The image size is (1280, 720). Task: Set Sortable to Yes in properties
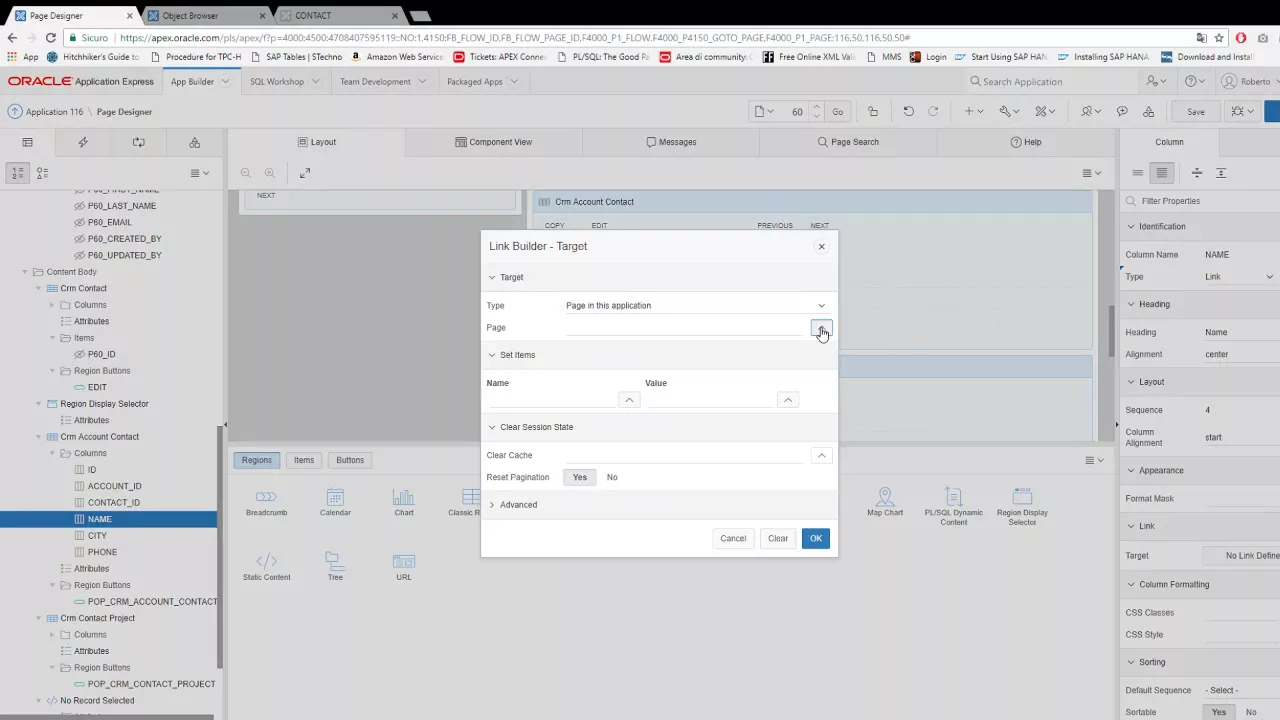pyautogui.click(x=1219, y=712)
